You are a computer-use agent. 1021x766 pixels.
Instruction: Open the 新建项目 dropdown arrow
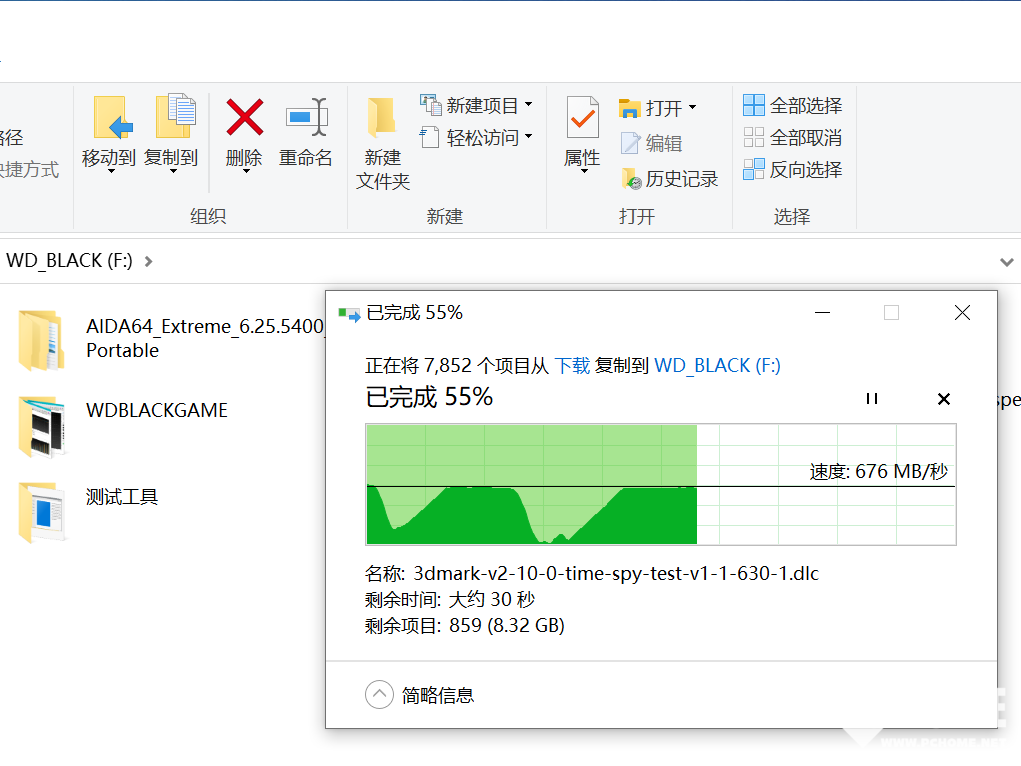point(529,104)
